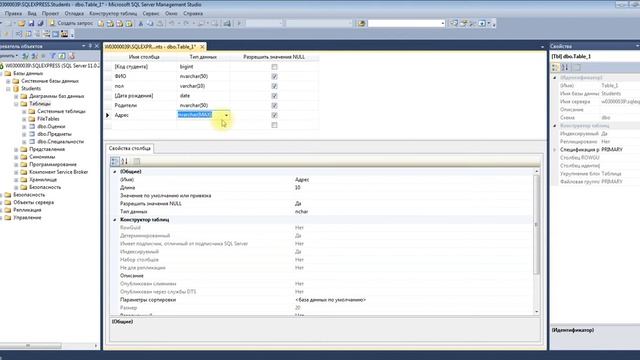Click the Save (floppy disk) toolbar icon
Viewport: 640px width, 360px height.
point(31,23)
